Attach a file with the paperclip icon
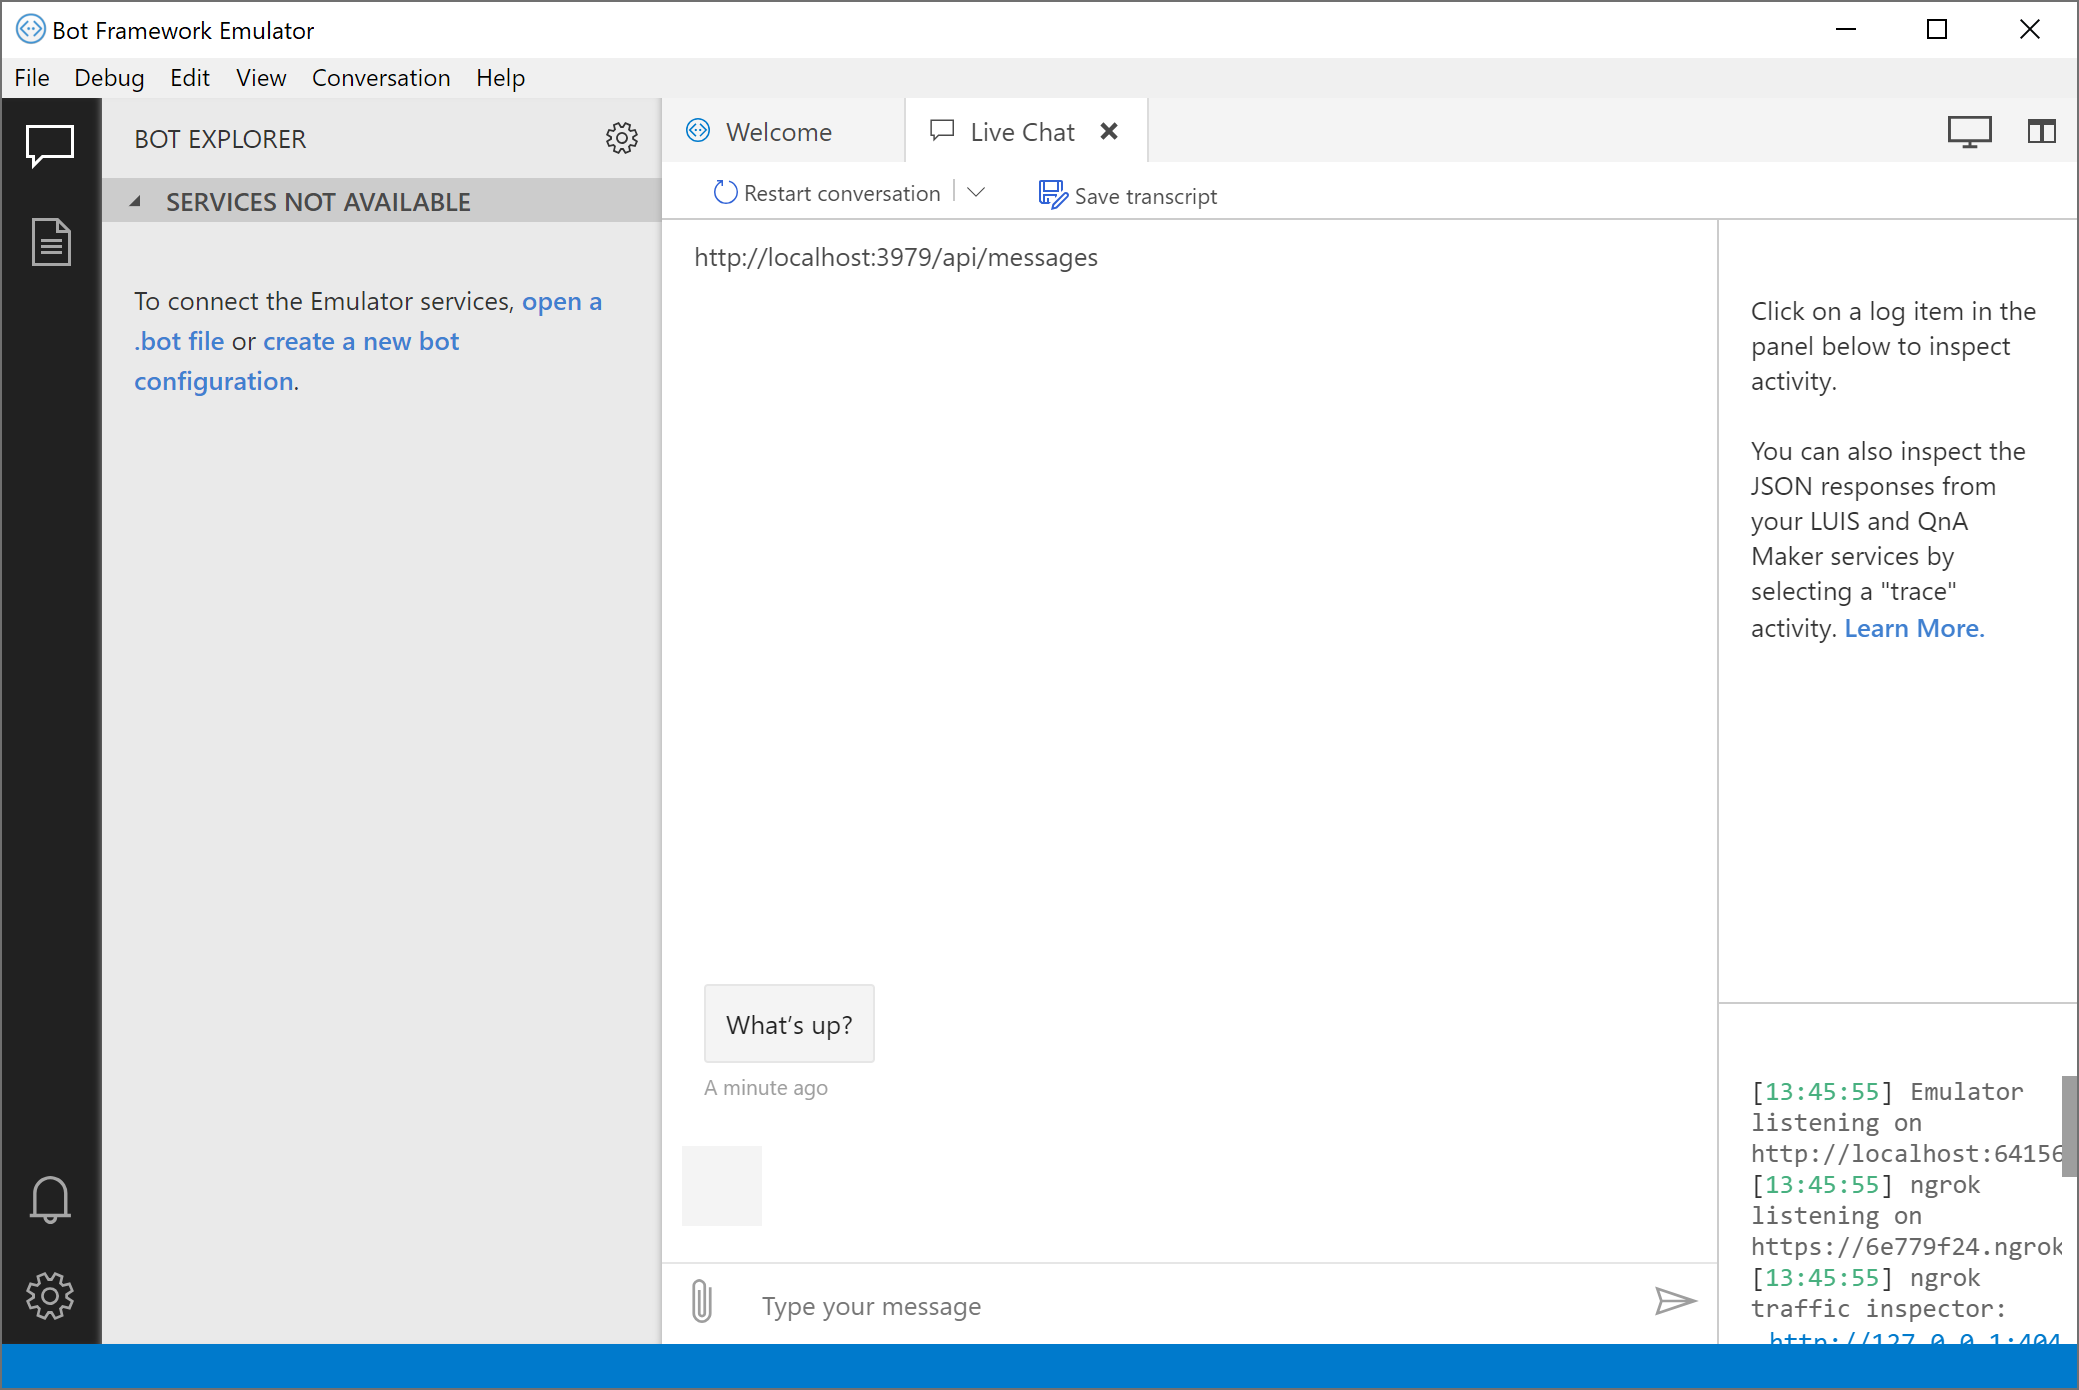This screenshot has width=2079, height=1390. click(x=701, y=1302)
